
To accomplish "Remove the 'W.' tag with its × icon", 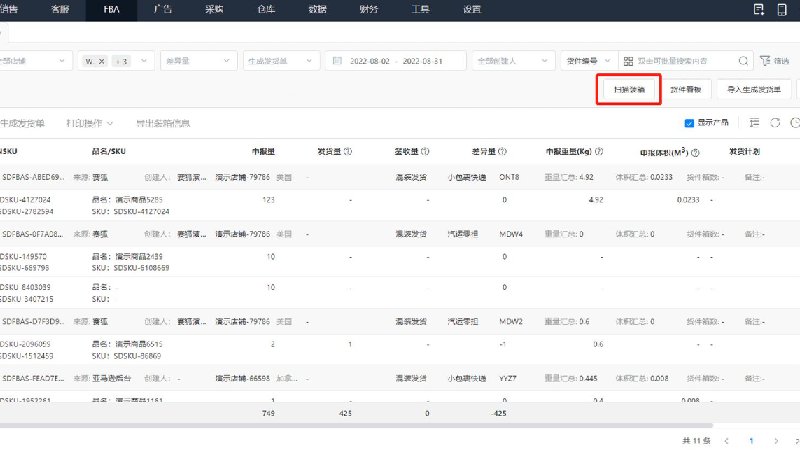I will 102,61.
